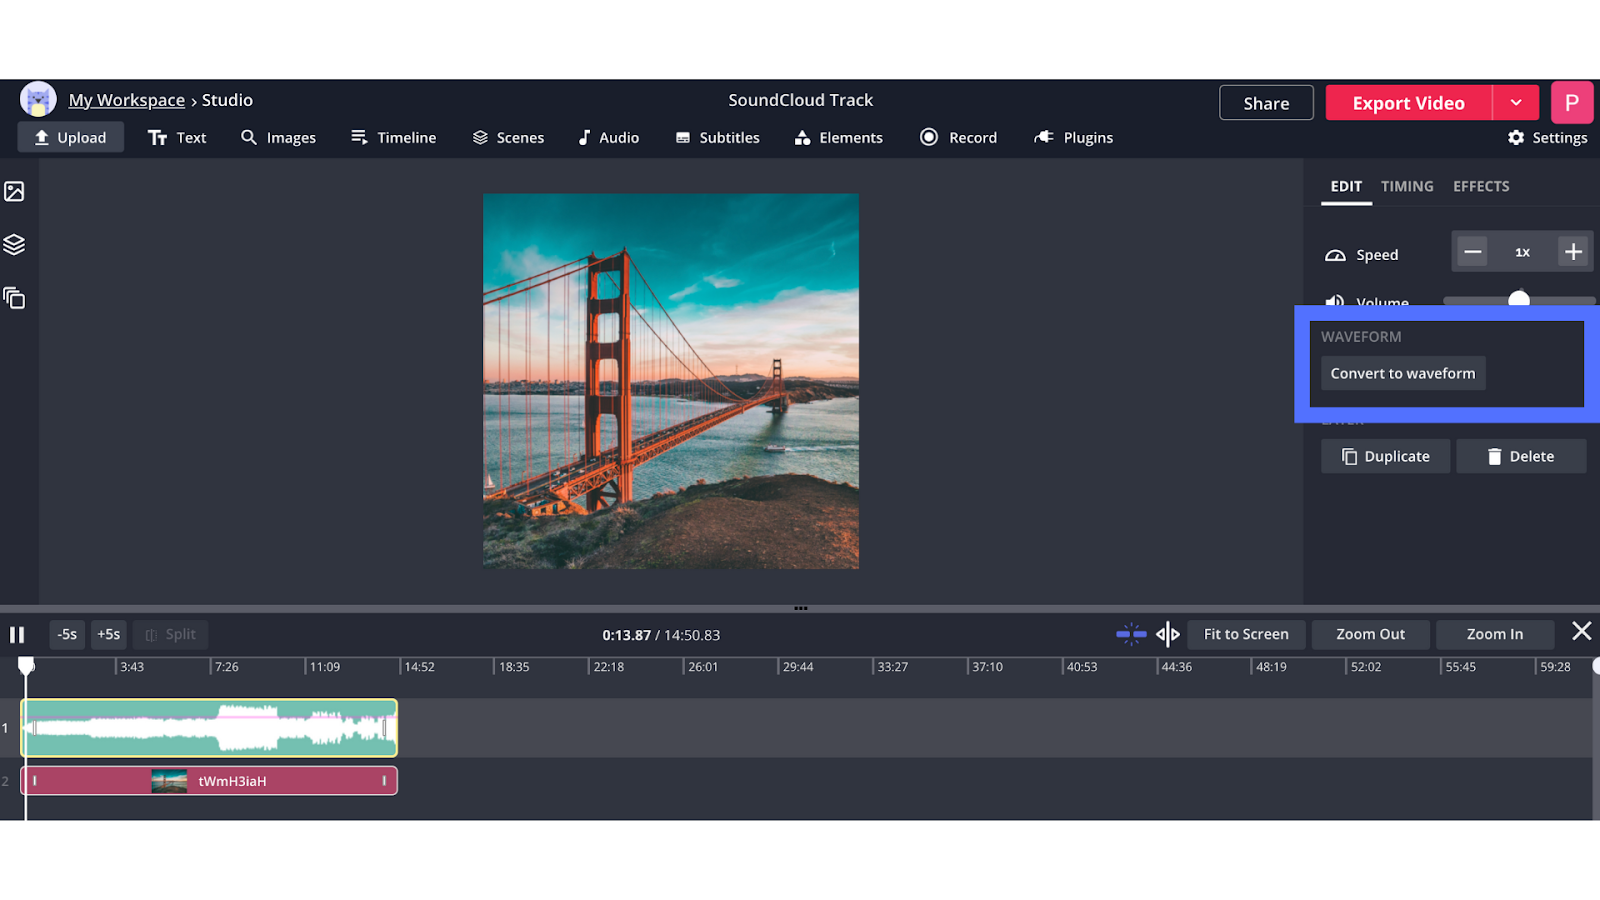Click the 44:36 mark on timeline ruler
This screenshot has height=900, width=1600.
click(x=1176, y=667)
